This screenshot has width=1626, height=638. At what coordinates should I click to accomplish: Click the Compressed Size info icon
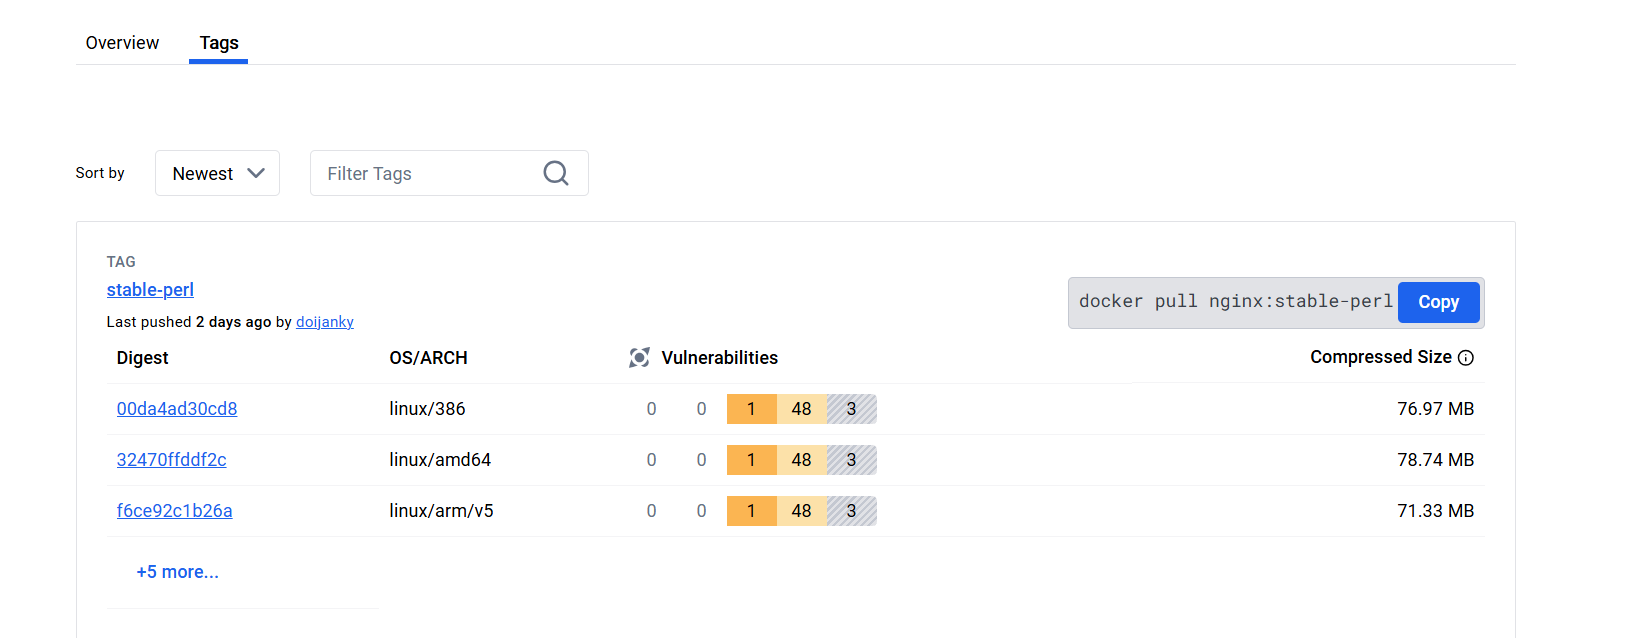coord(1466,358)
